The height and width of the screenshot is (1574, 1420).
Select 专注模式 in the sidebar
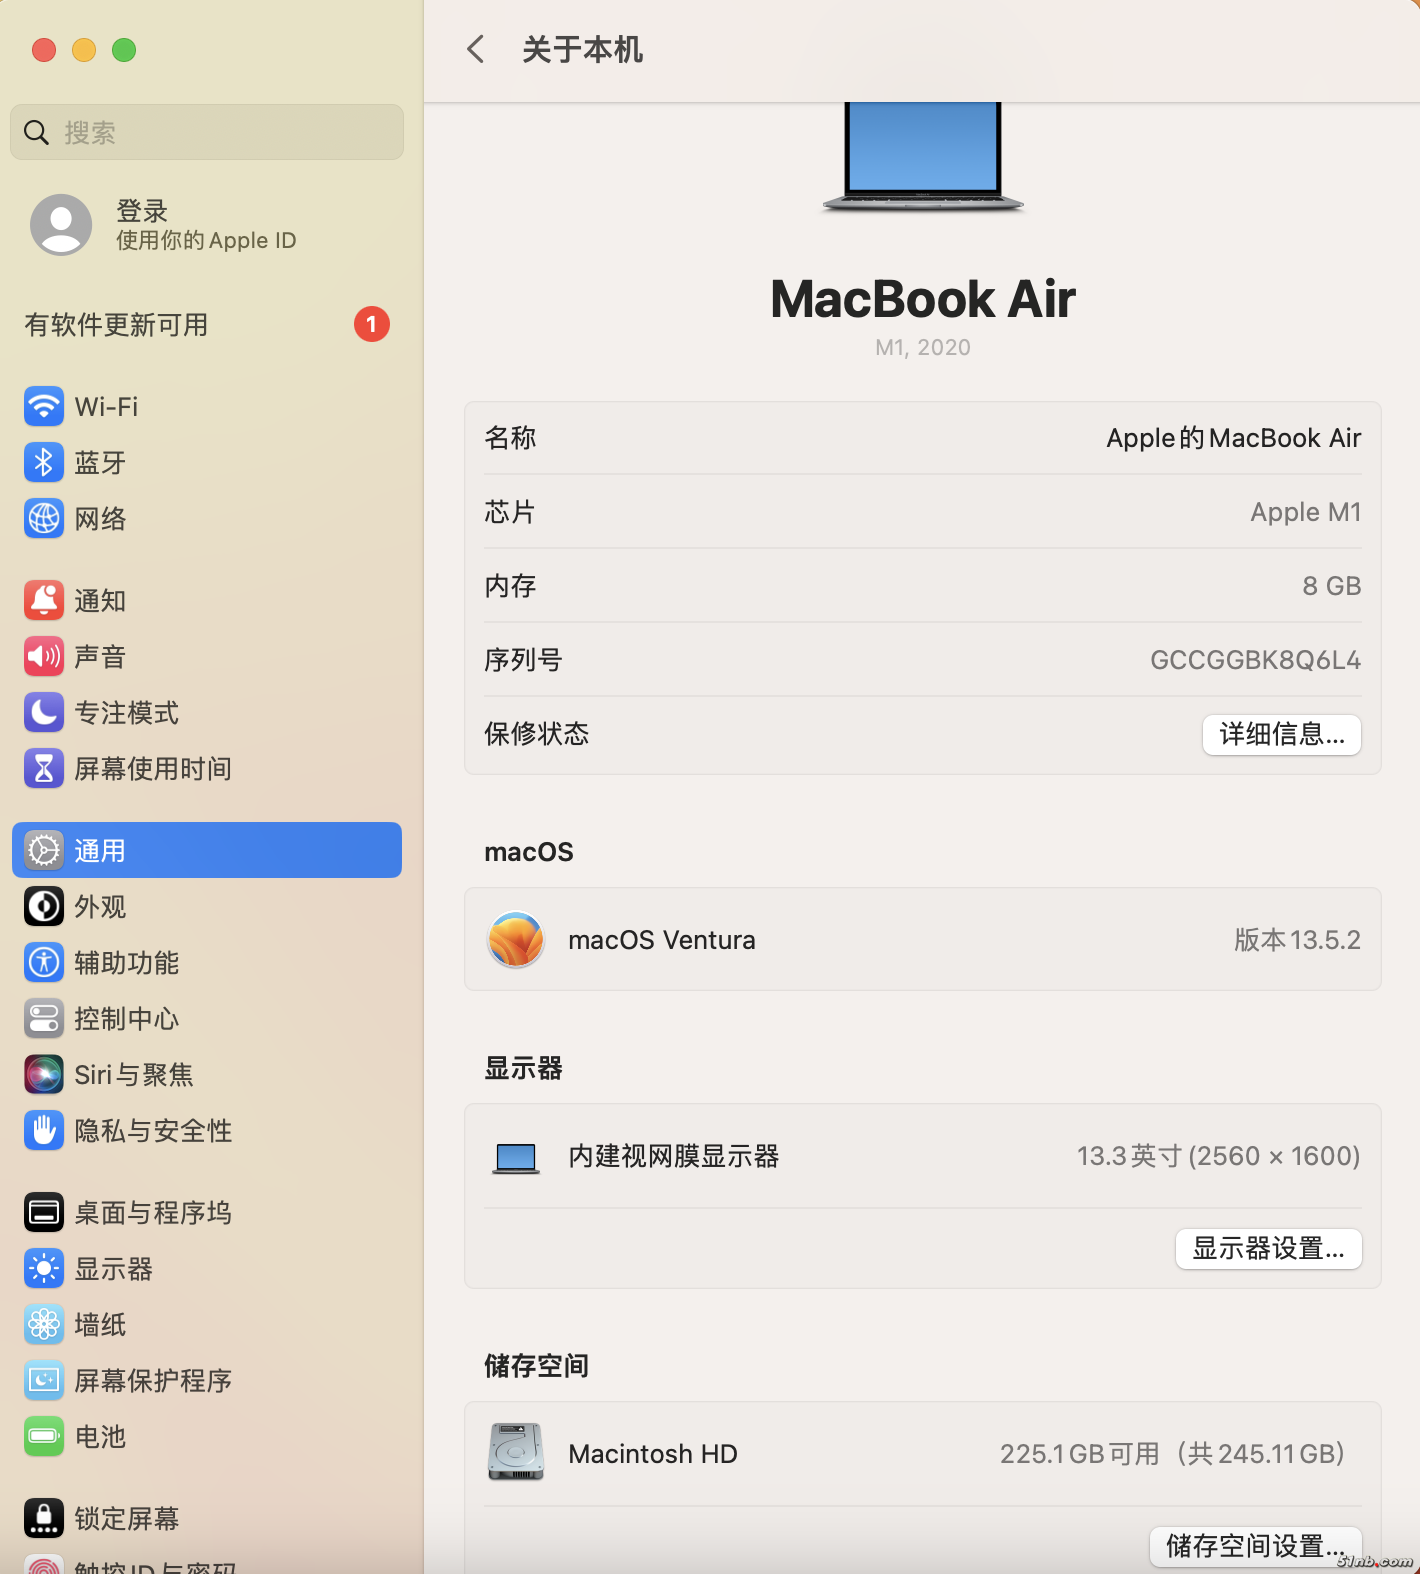(127, 713)
